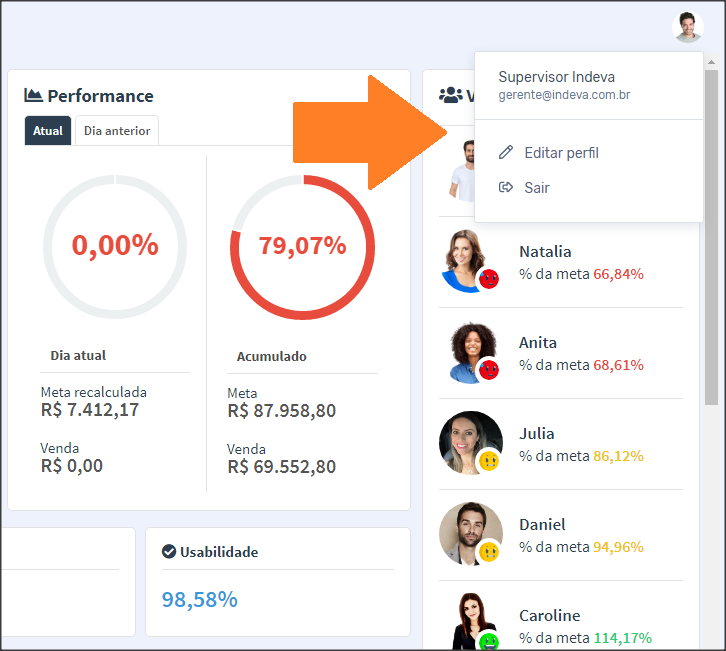Screen dimensions: 726x651
Task: Click the user avatar in top right corner
Action: [688, 27]
